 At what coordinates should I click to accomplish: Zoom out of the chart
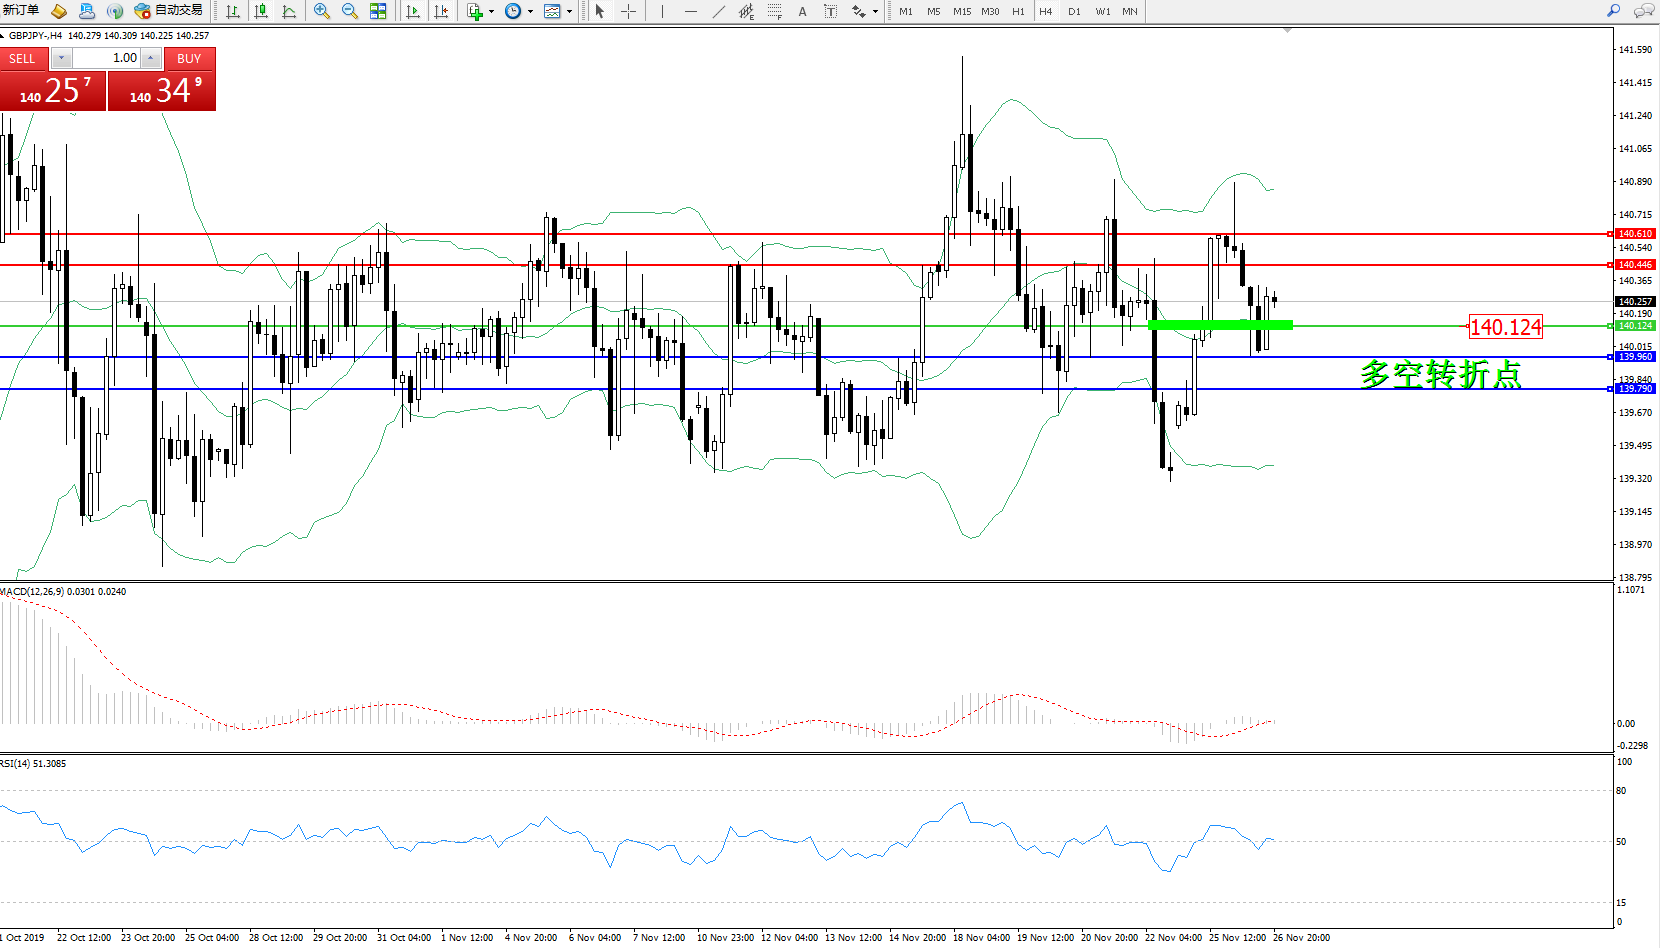pyautogui.click(x=350, y=11)
